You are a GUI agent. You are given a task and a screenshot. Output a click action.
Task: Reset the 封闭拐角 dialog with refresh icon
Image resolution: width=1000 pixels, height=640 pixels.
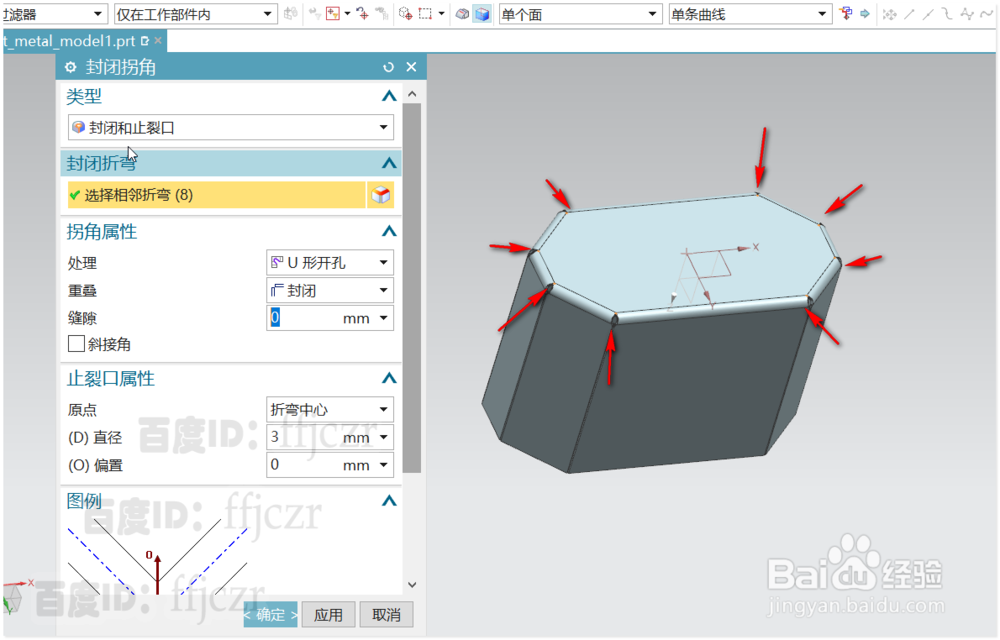[388, 67]
